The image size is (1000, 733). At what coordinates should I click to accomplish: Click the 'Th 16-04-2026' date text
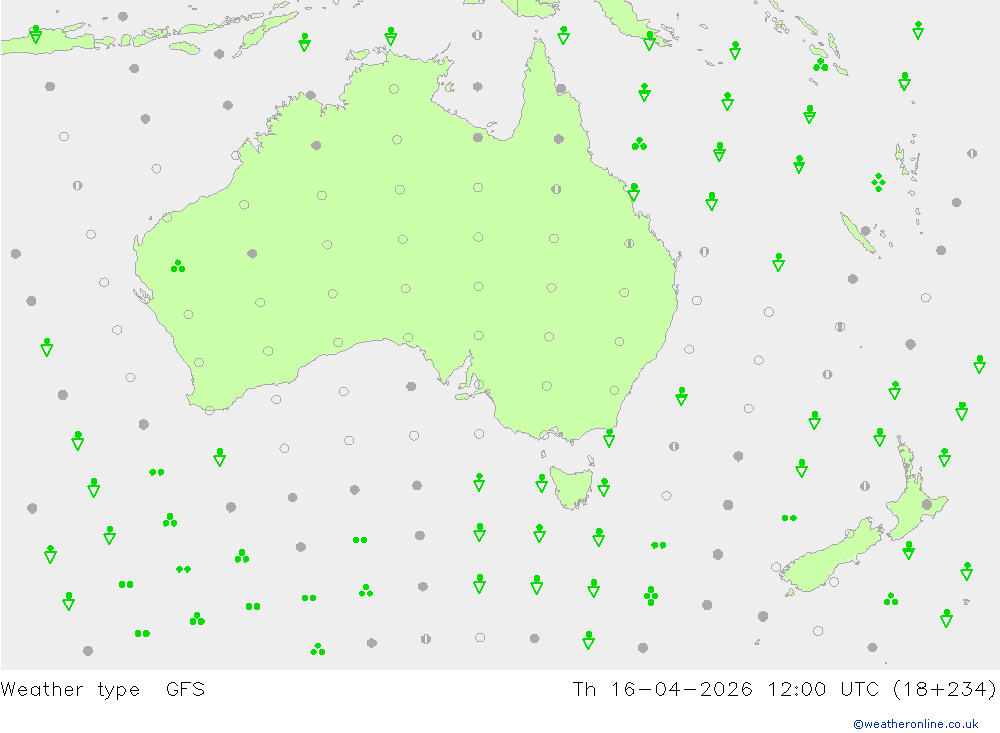pyautogui.click(x=662, y=690)
